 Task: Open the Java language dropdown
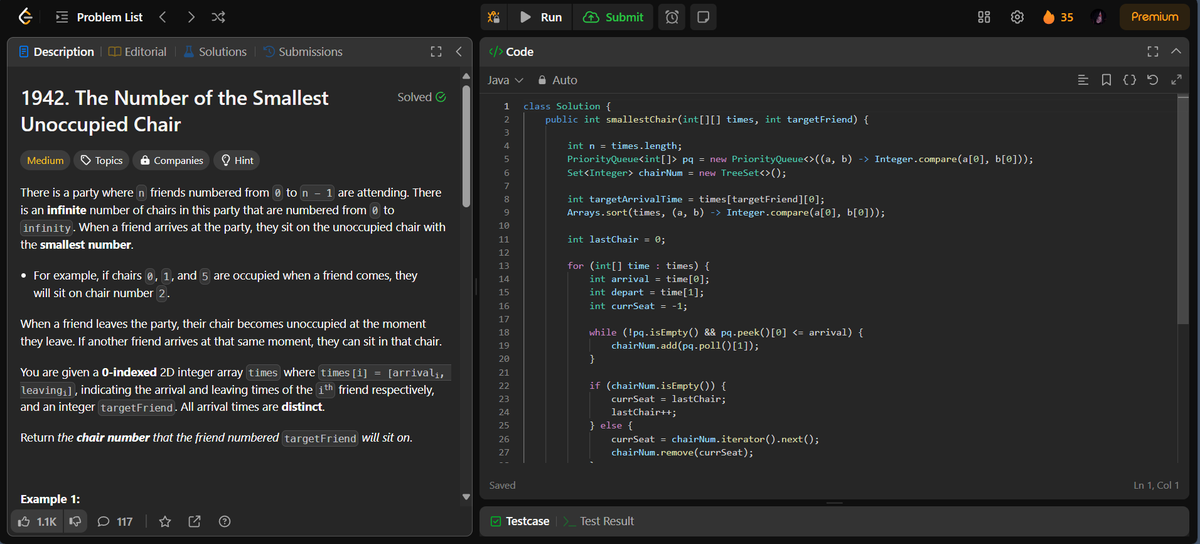[505, 80]
